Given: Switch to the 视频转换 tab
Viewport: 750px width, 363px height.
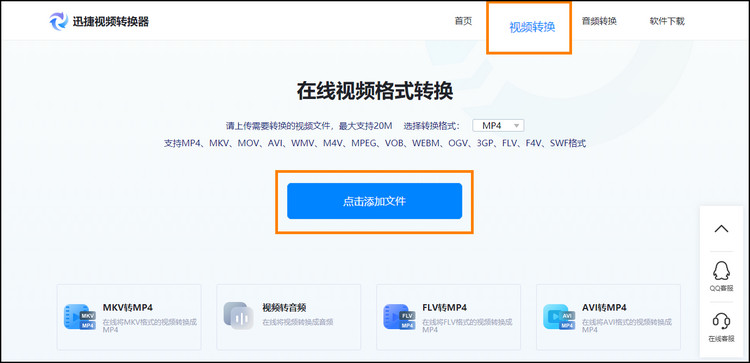Looking at the screenshot, I should pos(532,27).
